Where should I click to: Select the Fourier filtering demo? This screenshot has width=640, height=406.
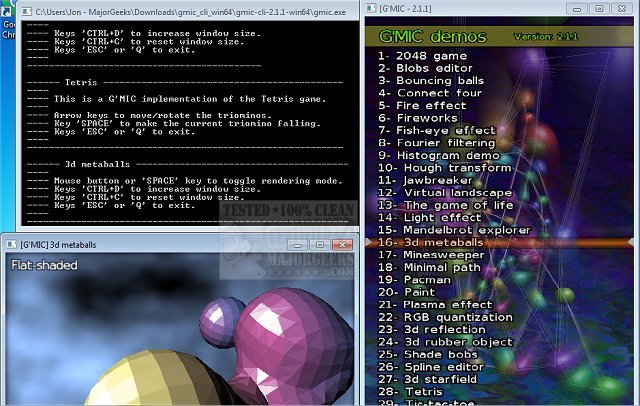click(x=436, y=143)
